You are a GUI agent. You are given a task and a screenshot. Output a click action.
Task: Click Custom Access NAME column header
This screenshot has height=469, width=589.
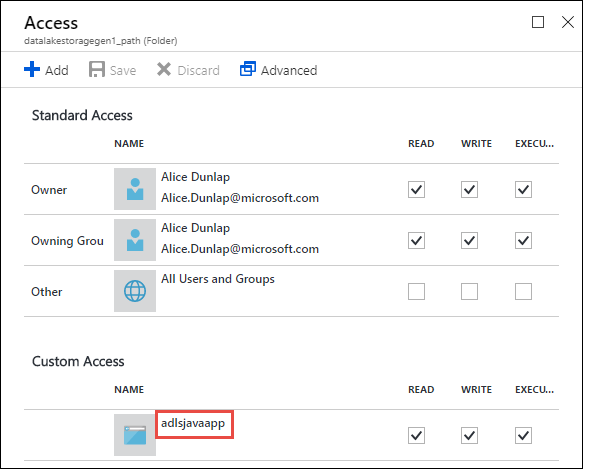129,390
